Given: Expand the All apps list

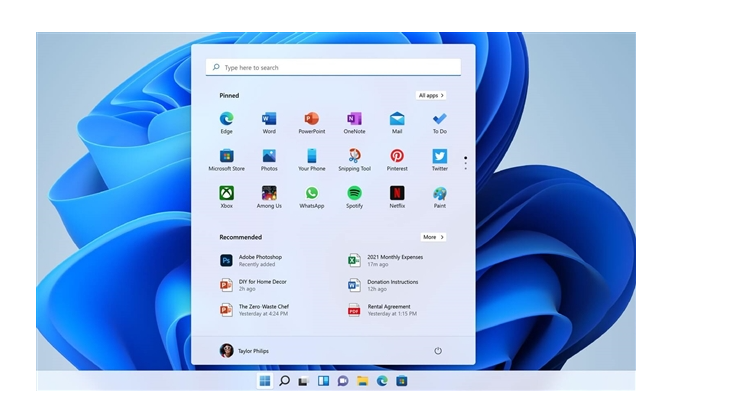Looking at the screenshot, I should pos(431,95).
